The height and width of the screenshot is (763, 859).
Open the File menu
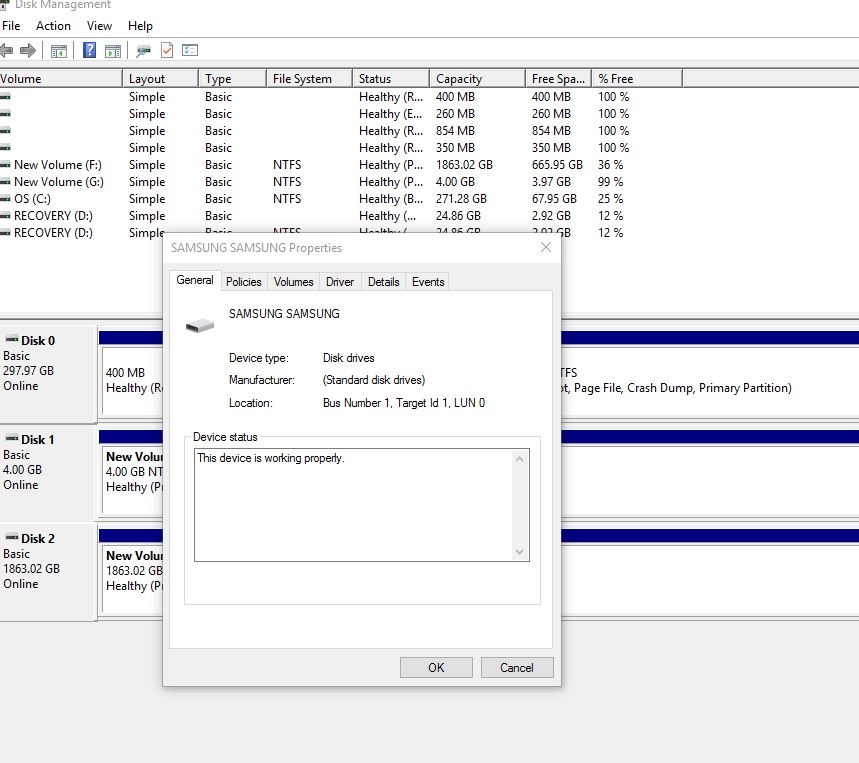[x=11, y=26]
